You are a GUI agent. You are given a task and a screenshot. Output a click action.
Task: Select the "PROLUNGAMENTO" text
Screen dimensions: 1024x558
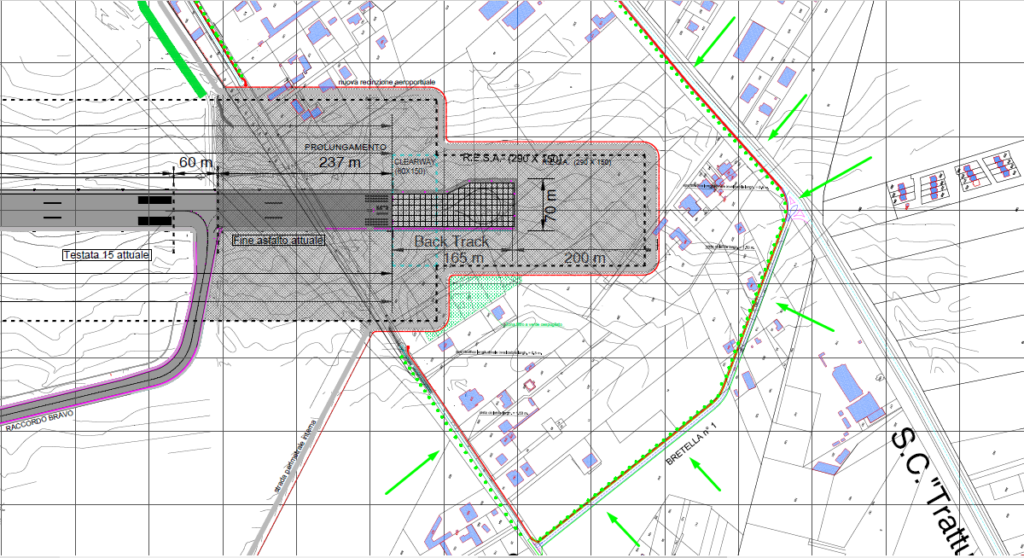(x=345, y=147)
